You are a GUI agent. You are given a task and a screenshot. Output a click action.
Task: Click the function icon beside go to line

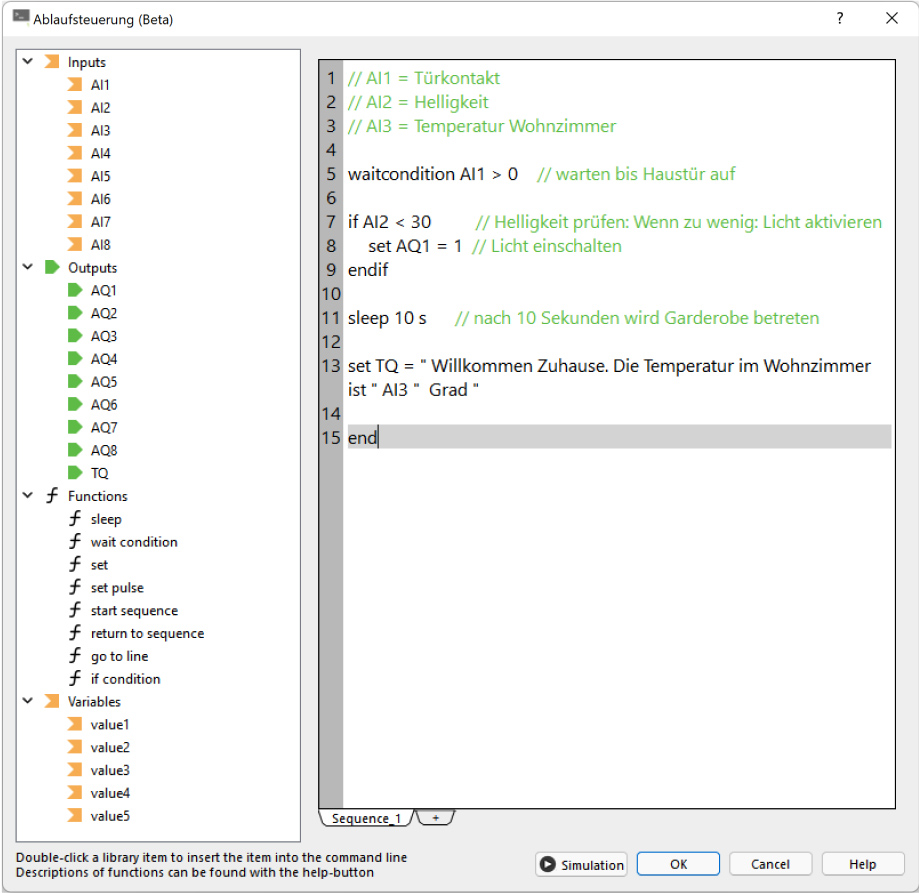point(74,656)
